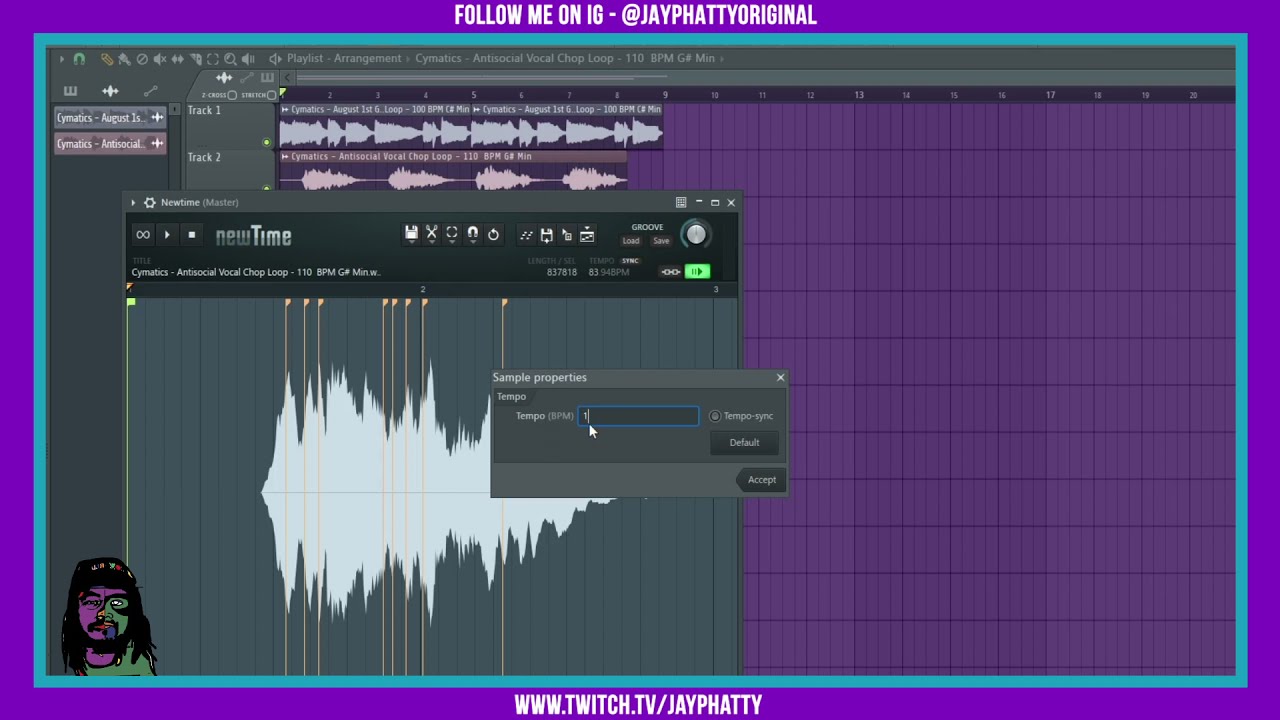Open the Newtime scissors edit menu

click(431, 234)
